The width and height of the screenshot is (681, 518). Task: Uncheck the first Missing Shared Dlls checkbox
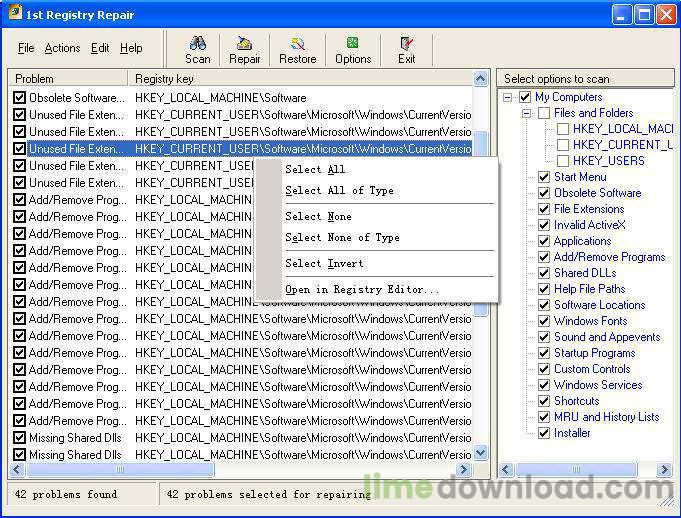pos(19,438)
